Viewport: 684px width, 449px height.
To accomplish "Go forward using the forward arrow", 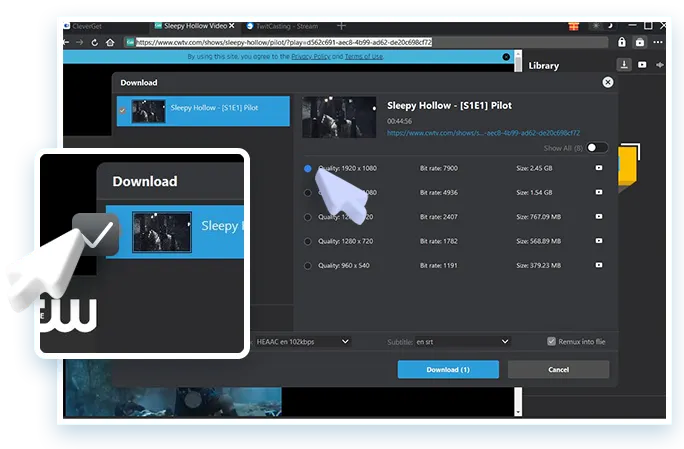I will pyautogui.click(x=79, y=42).
